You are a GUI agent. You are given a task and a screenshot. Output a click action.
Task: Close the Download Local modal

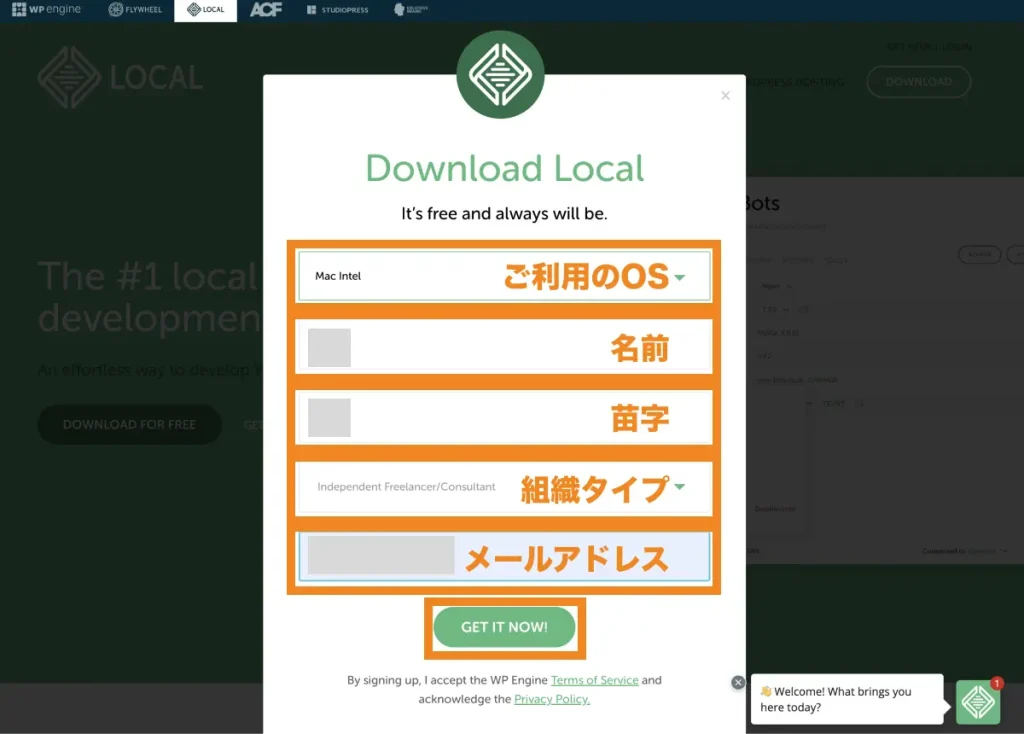tap(725, 96)
